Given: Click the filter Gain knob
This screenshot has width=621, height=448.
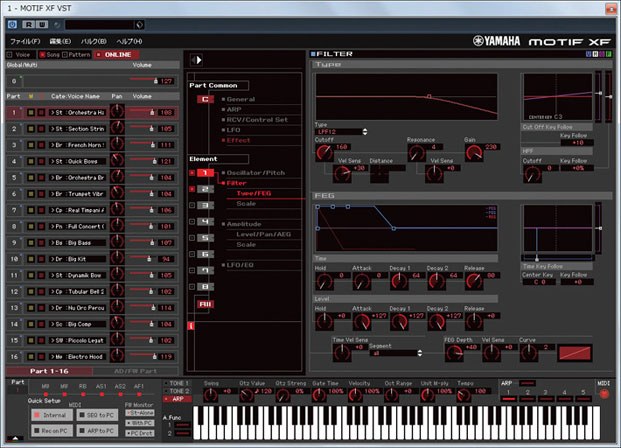Looking at the screenshot, I should (474, 153).
